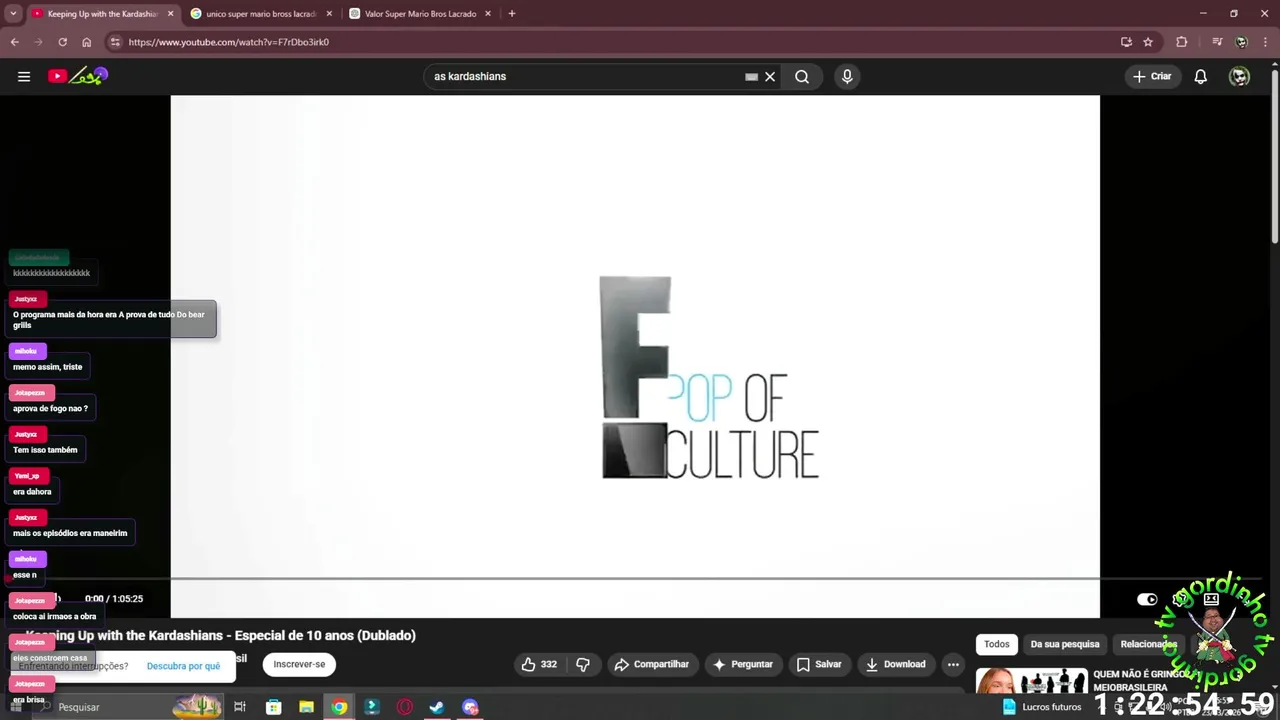Open Opera browser from taskbar
The height and width of the screenshot is (720, 1280).
click(x=405, y=707)
